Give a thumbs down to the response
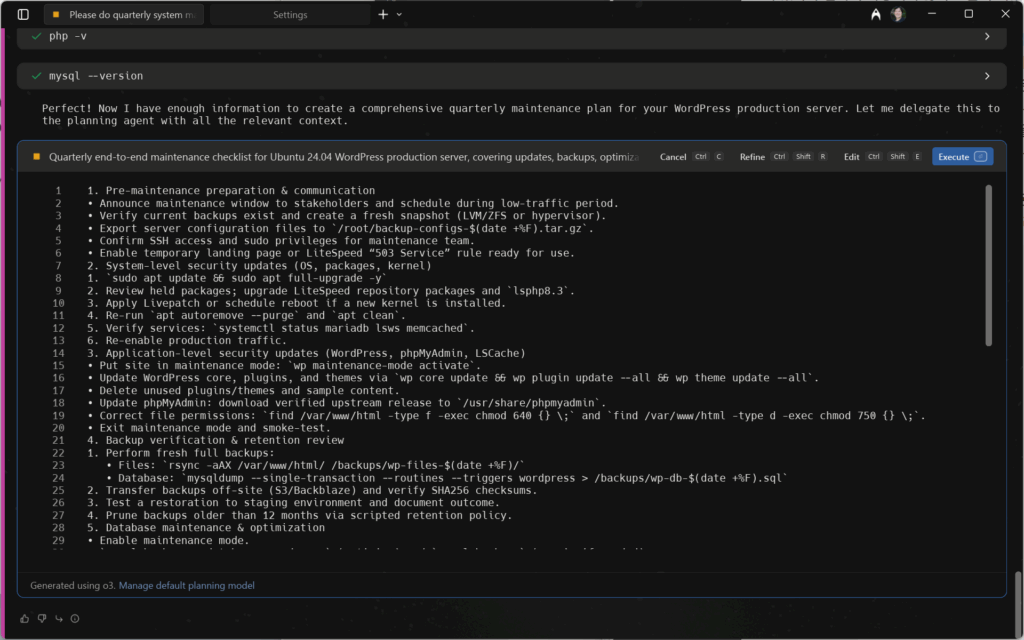Image resolution: width=1024 pixels, height=640 pixels. click(42, 618)
